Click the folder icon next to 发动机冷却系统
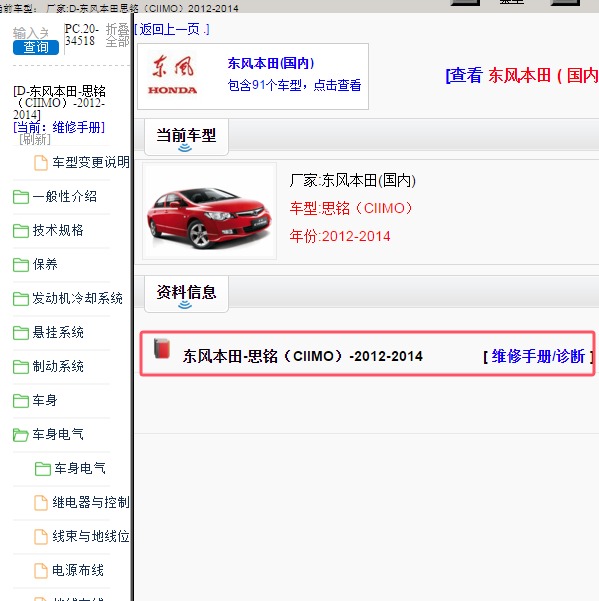 tap(21, 299)
